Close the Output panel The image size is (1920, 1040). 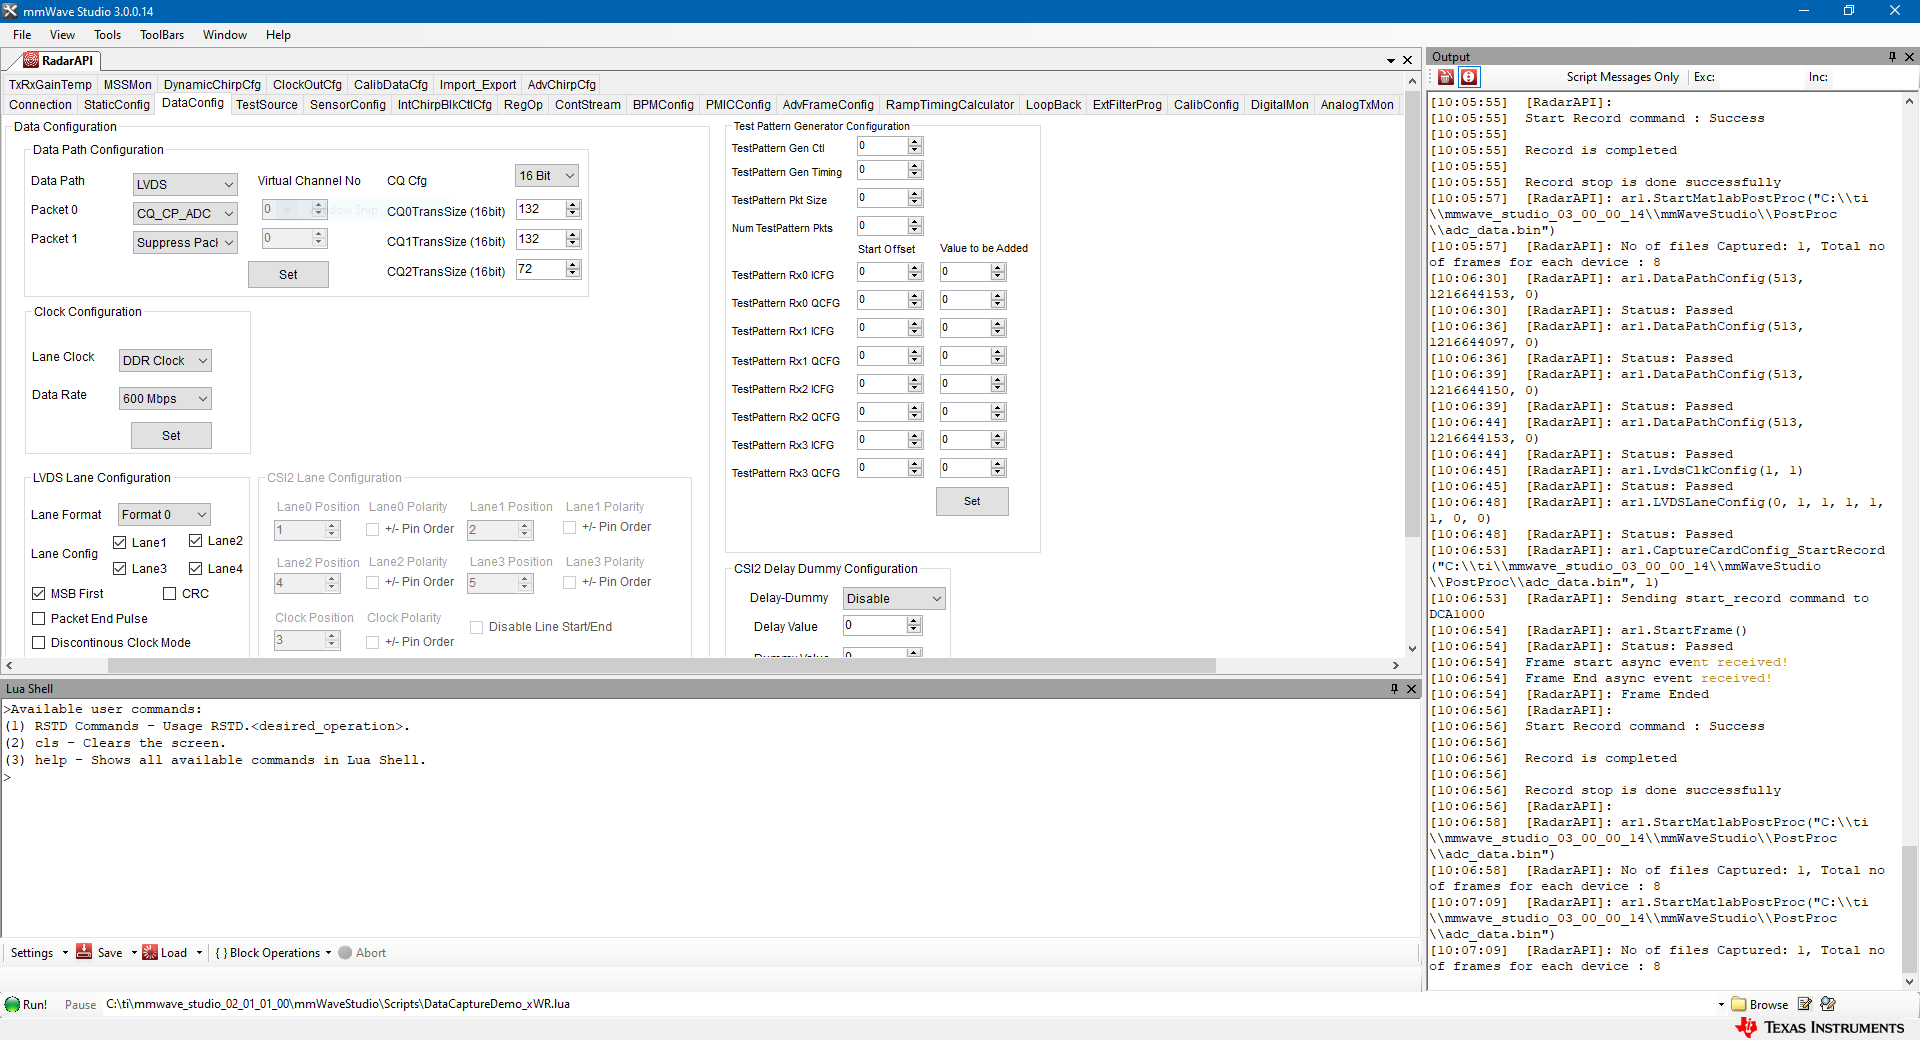point(1909,57)
